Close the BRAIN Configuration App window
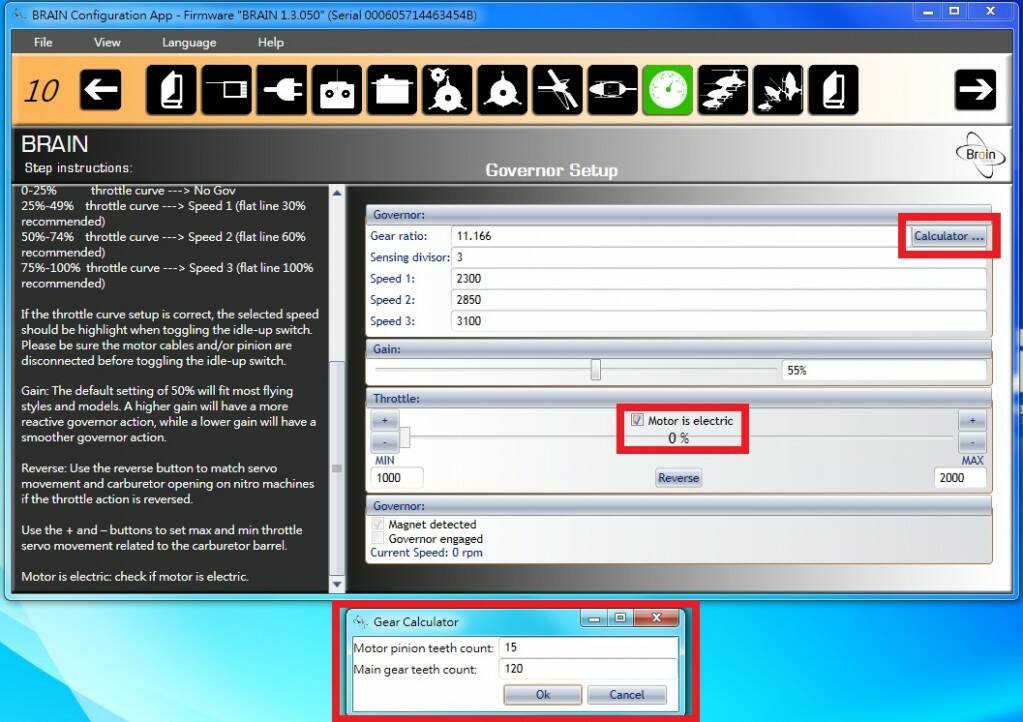Screen dimensions: 1023x722 990,10
